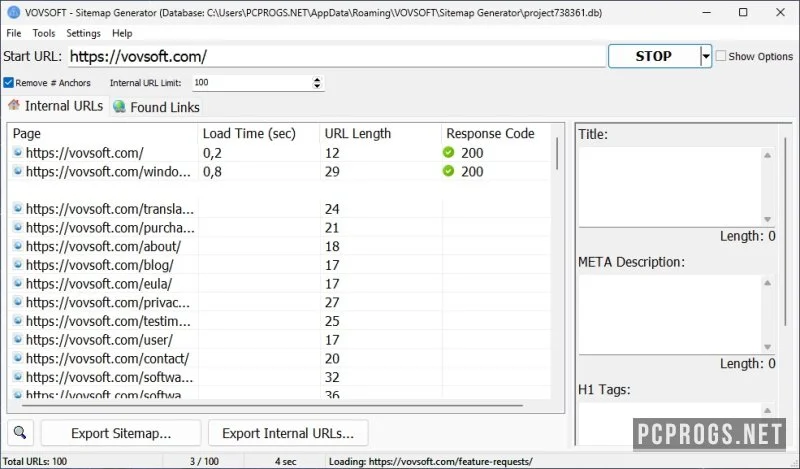Sort by the Page column header

click(104, 134)
